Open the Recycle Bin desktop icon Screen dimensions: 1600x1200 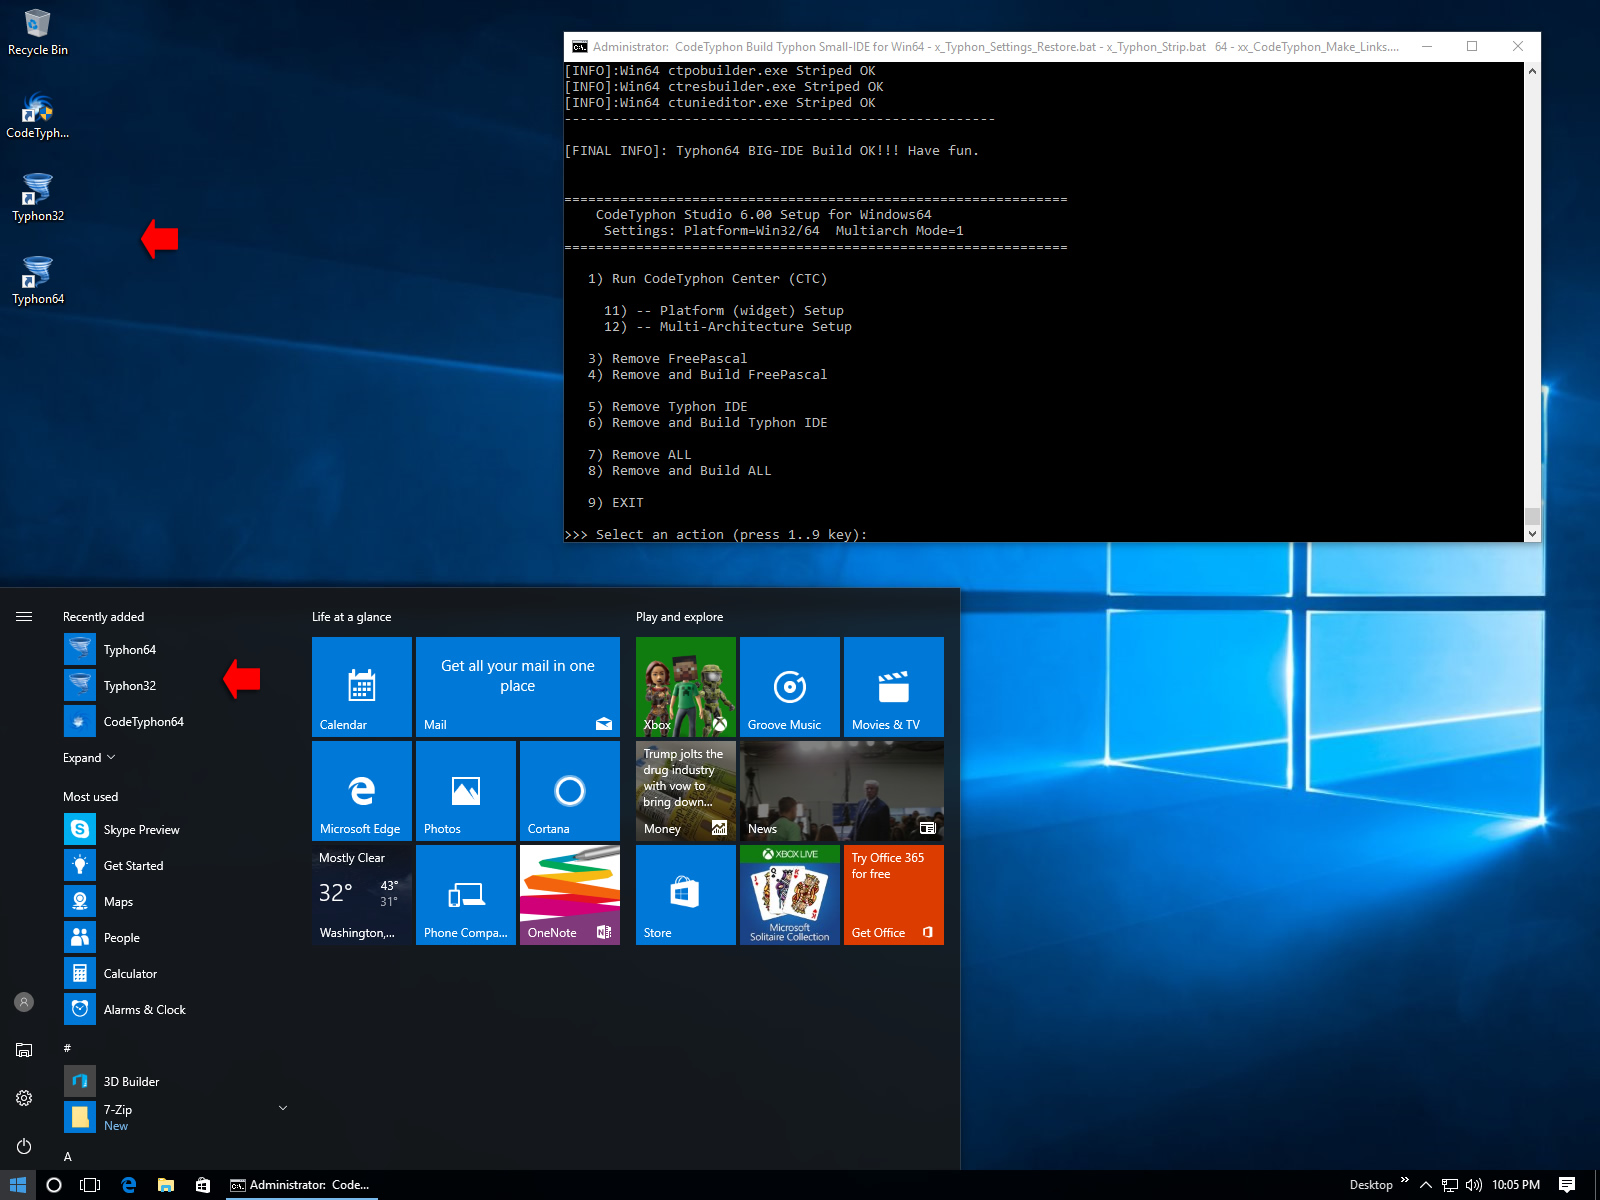click(x=37, y=32)
